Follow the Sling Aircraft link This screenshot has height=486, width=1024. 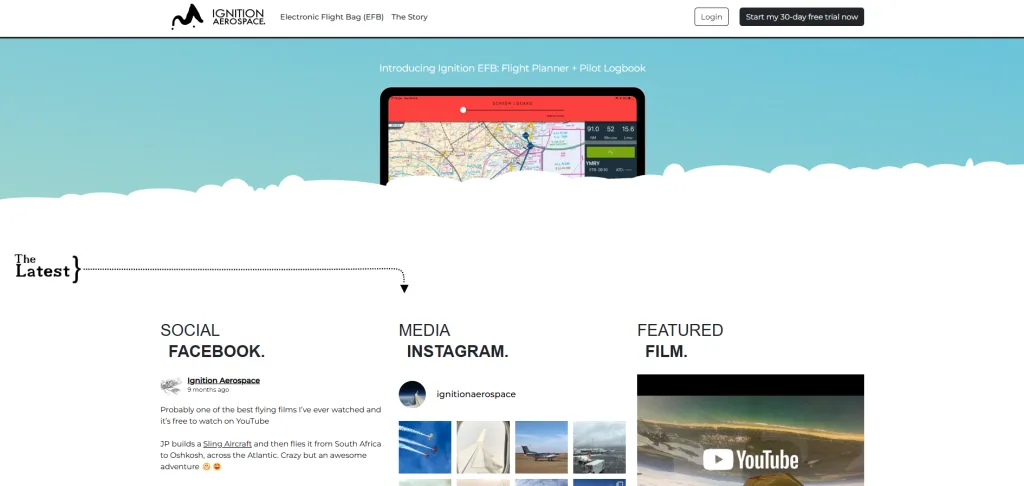point(227,444)
